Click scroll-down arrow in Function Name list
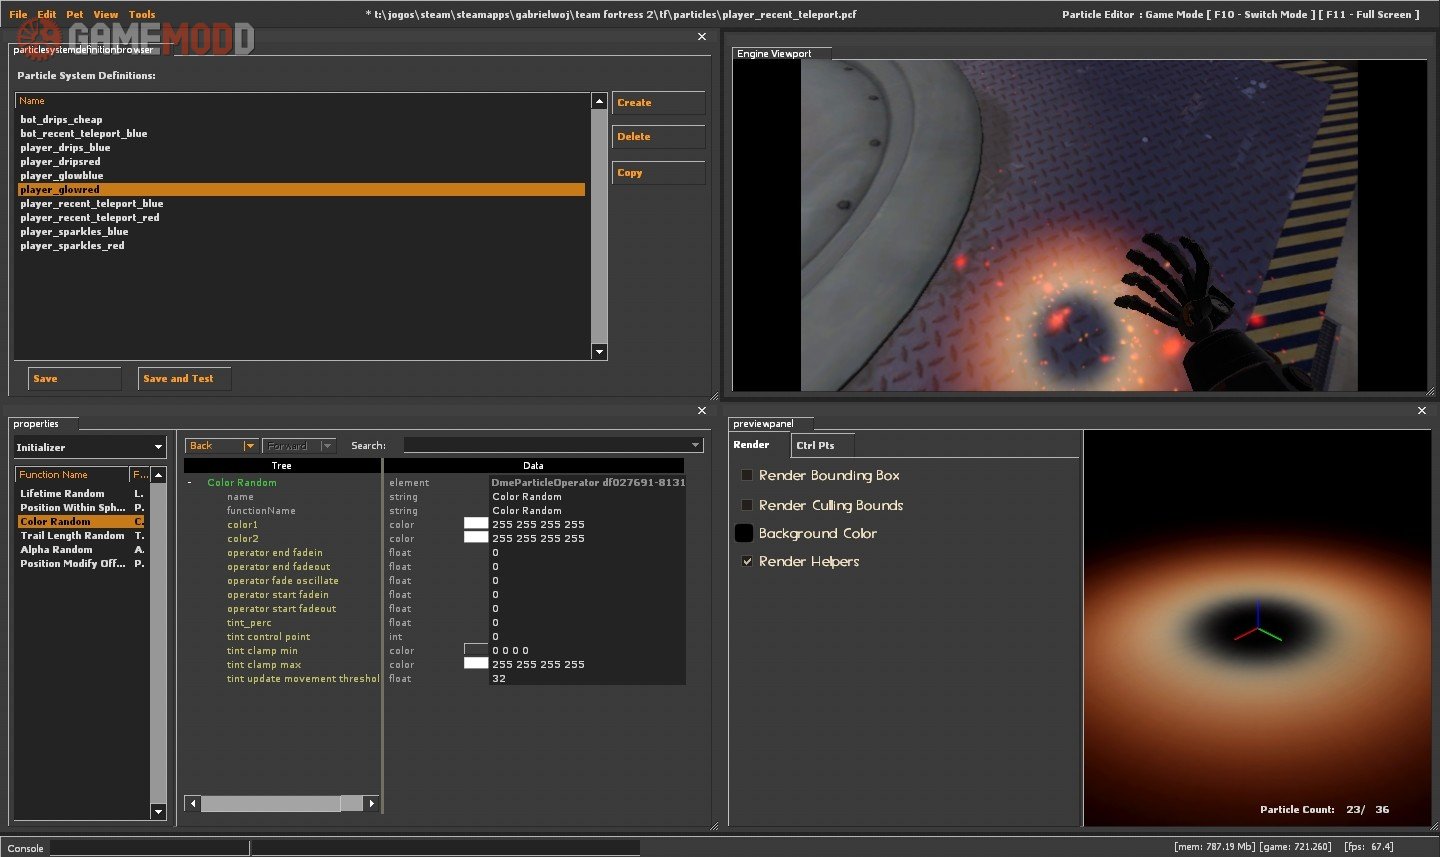The height and width of the screenshot is (857, 1440). [x=158, y=811]
